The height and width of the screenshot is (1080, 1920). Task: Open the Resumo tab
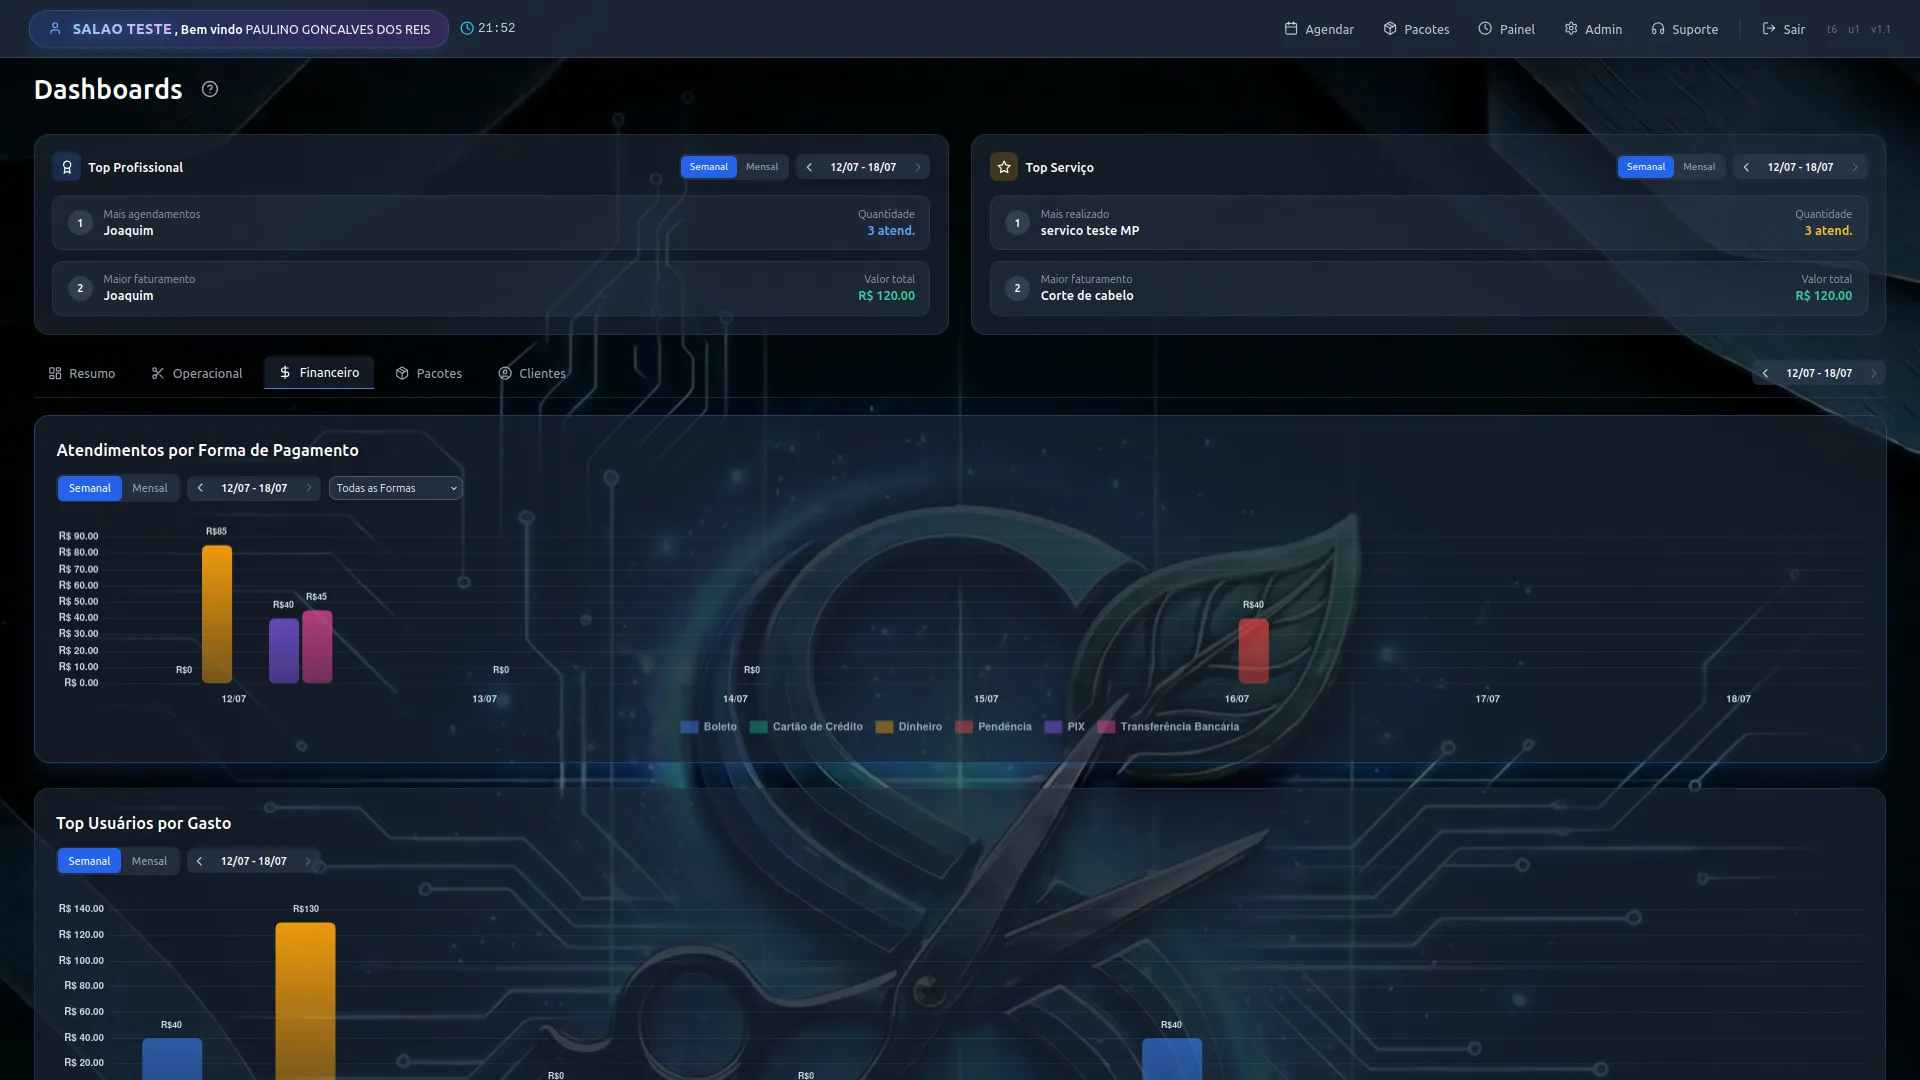click(82, 373)
